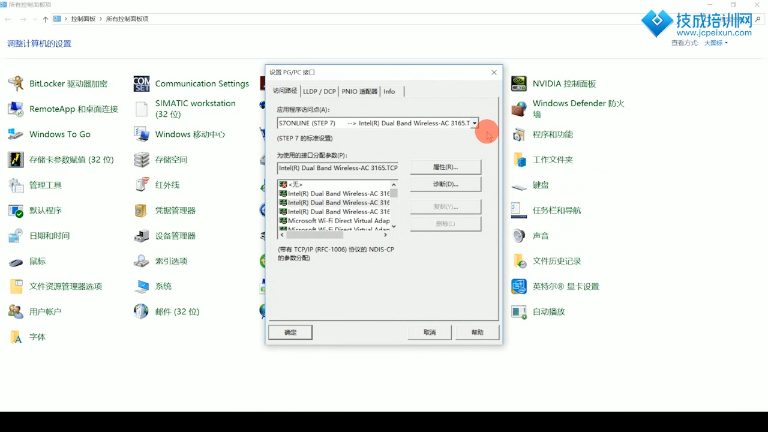Screen dimensions: 768x432
Task: Open 查看方式 大图标 dropdown
Action: 716,43
